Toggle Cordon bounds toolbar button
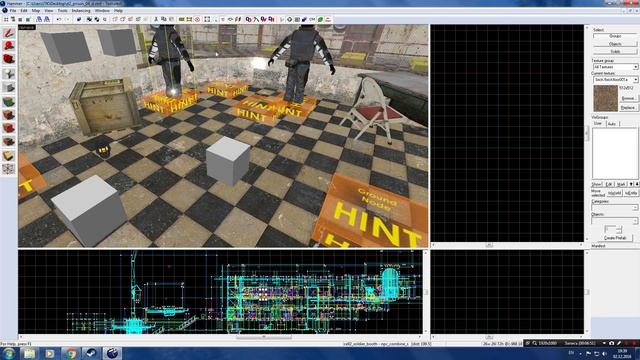The width and height of the screenshot is (640, 360). [181, 19]
